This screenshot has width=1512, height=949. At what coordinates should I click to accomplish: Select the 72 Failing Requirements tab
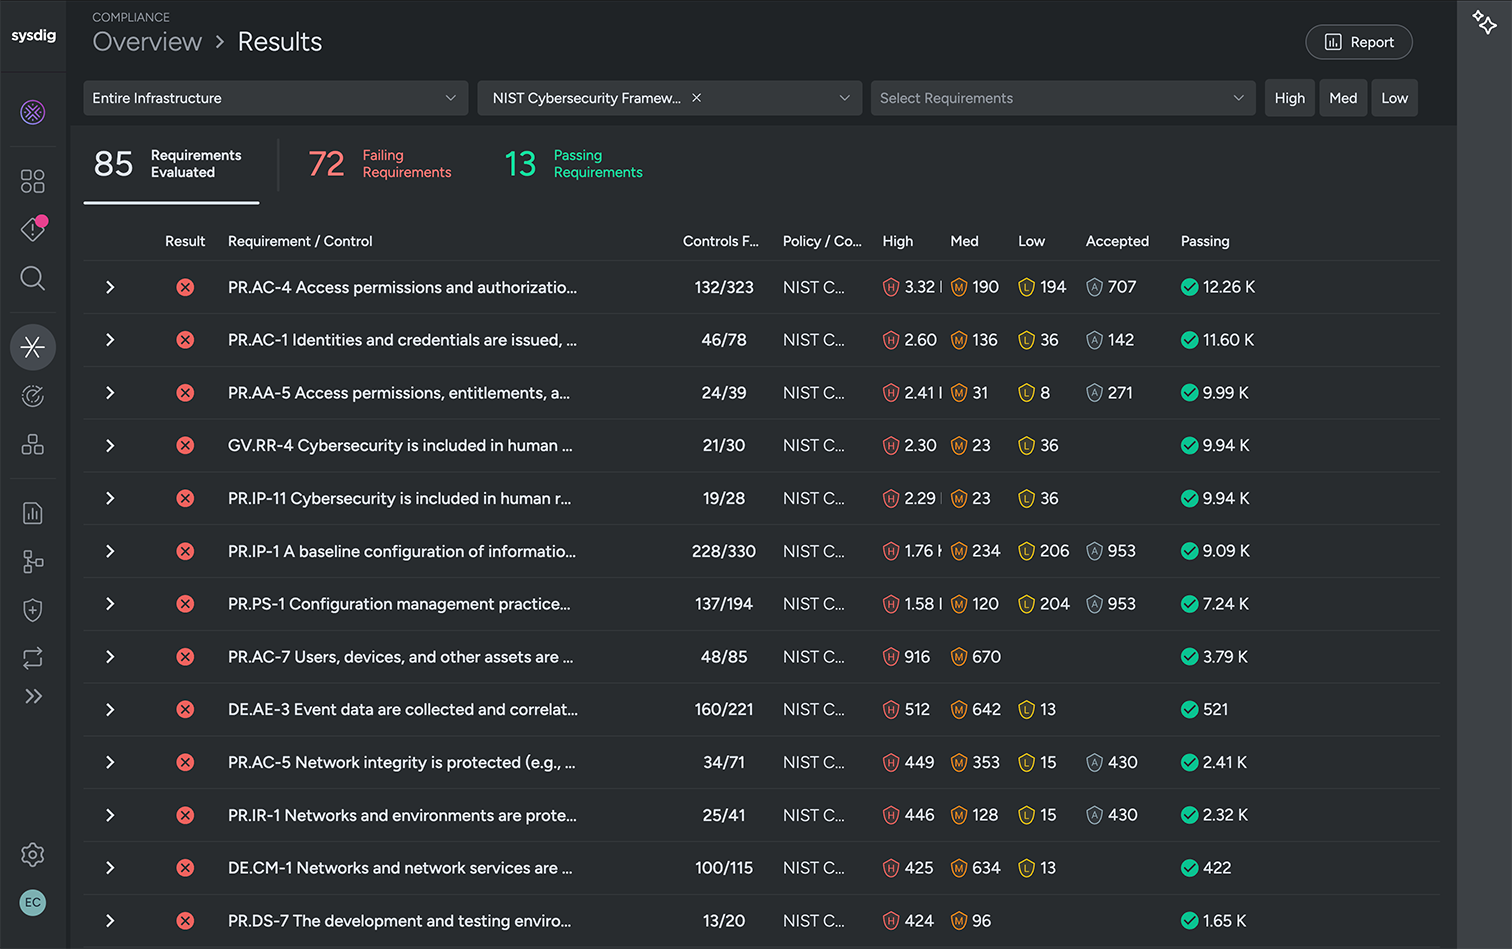point(380,164)
